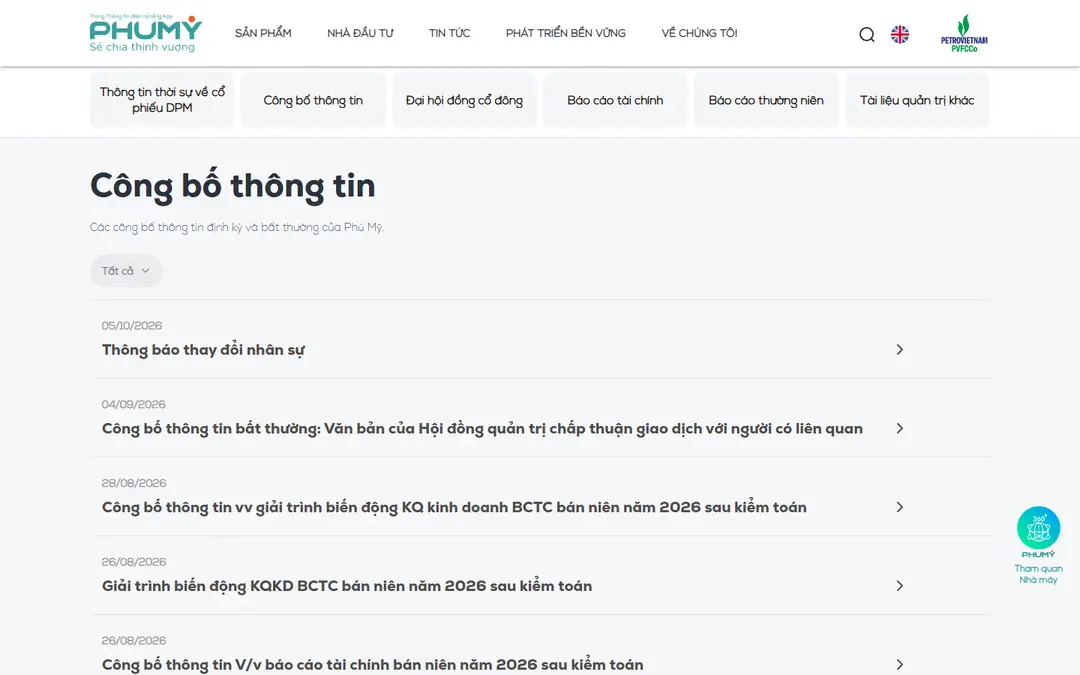
Task: Click chevron beside Hội đồng quản trị announcement
Action: click(x=900, y=428)
